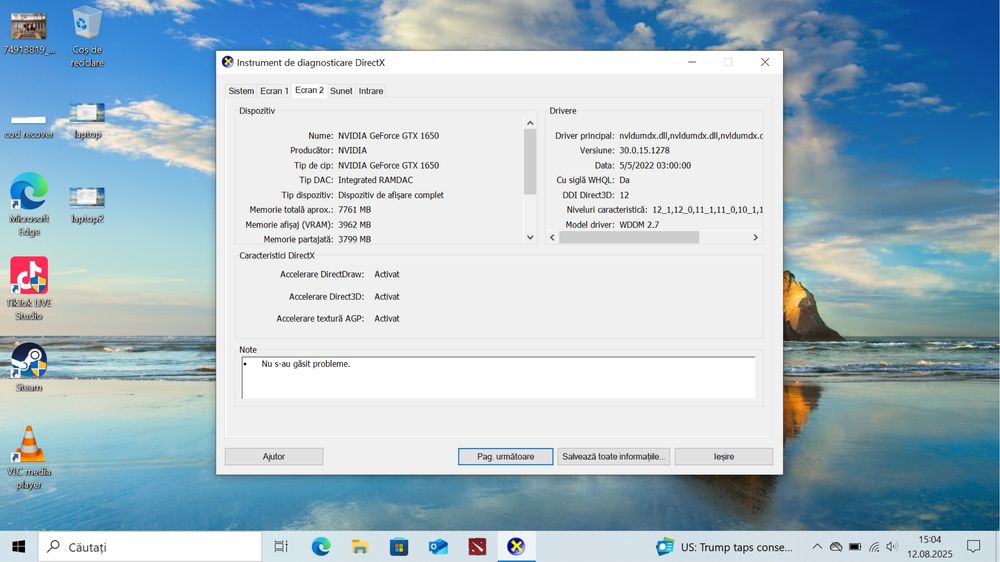
Task: Open the Wi-Fi network tray icon
Action: [874, 547]
